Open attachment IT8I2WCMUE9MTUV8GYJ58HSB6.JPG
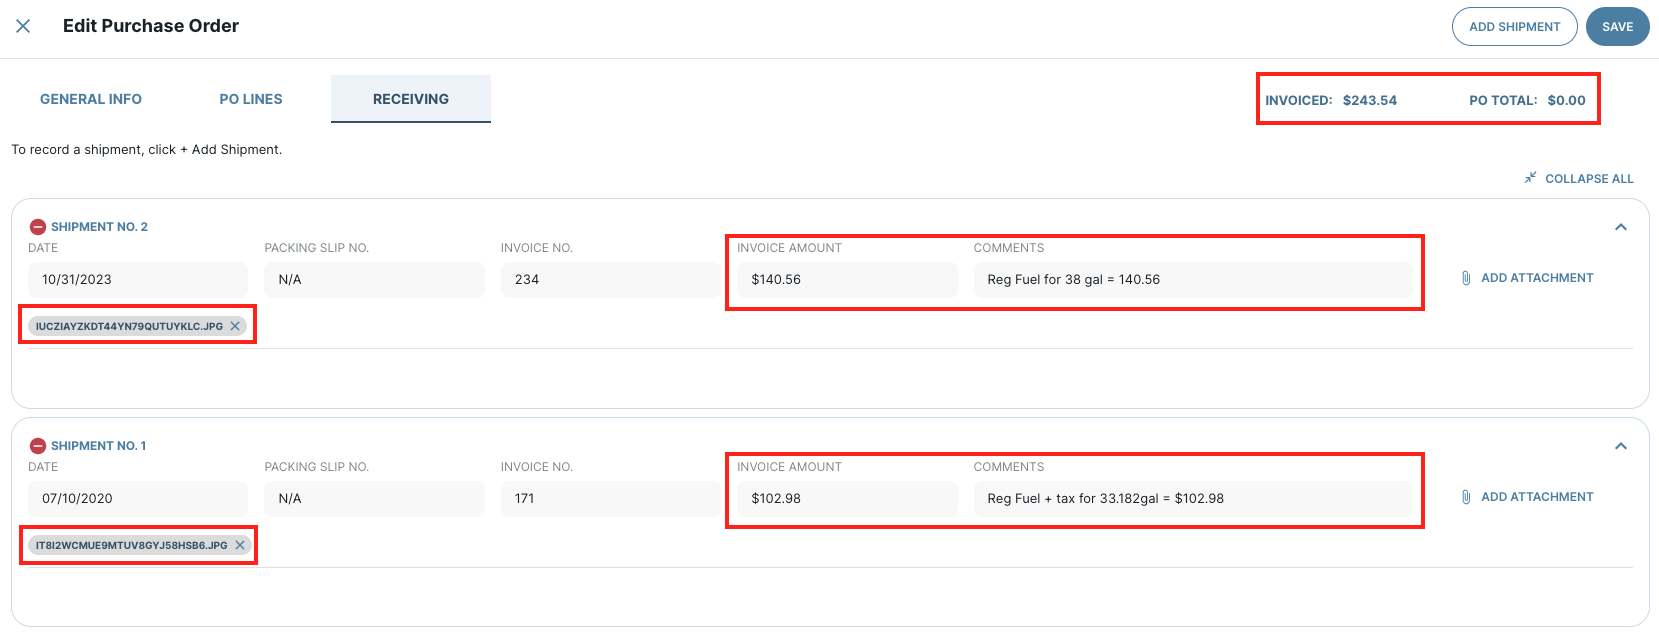Viewport: 1659px width, 639px height. (131, 545)
